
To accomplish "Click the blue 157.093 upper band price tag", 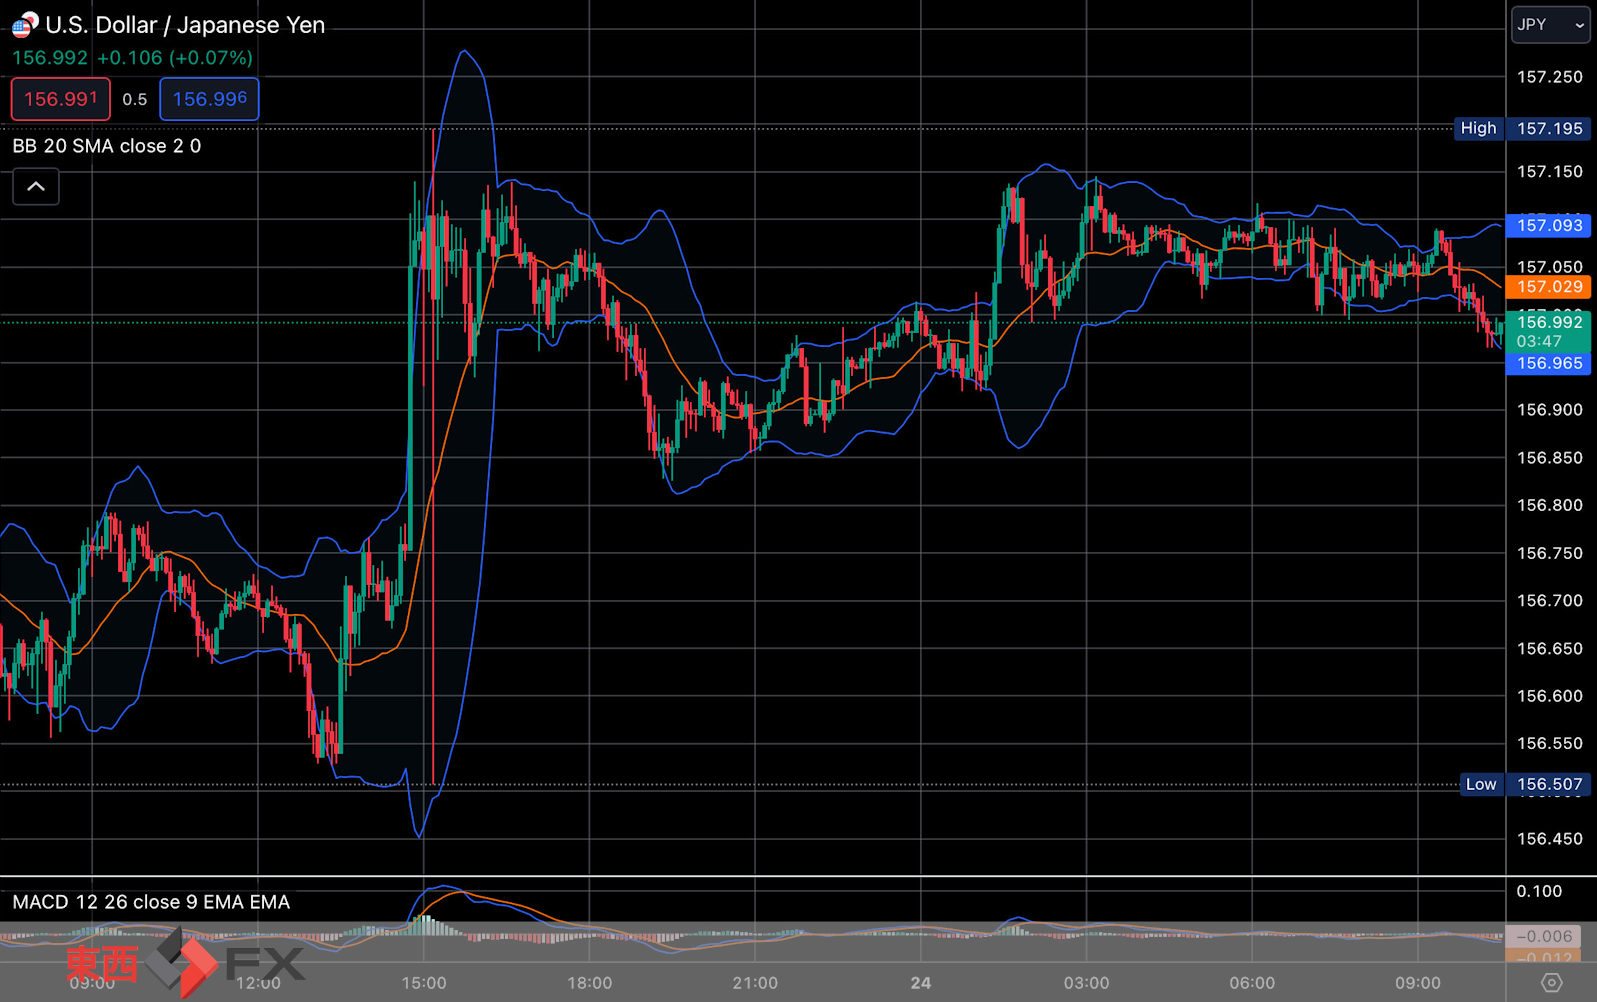I will (x=1548, y=225).
